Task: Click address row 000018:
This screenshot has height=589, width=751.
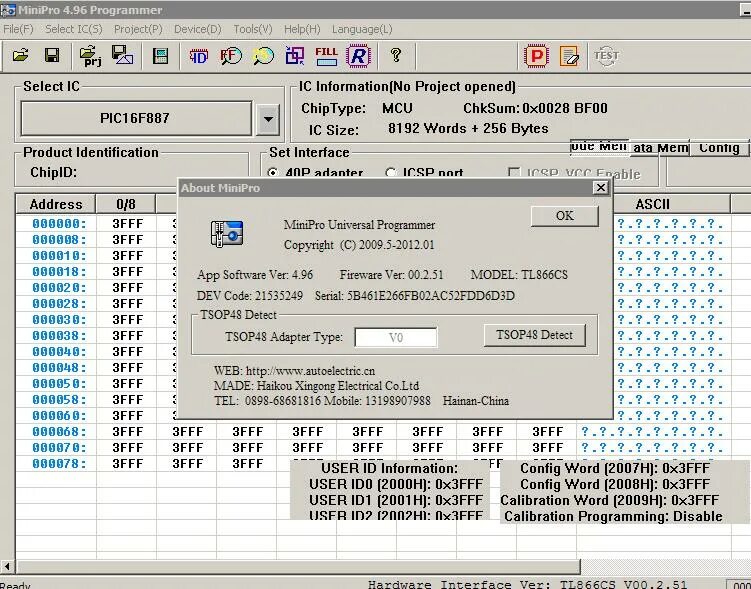Action: click(59, 272)
